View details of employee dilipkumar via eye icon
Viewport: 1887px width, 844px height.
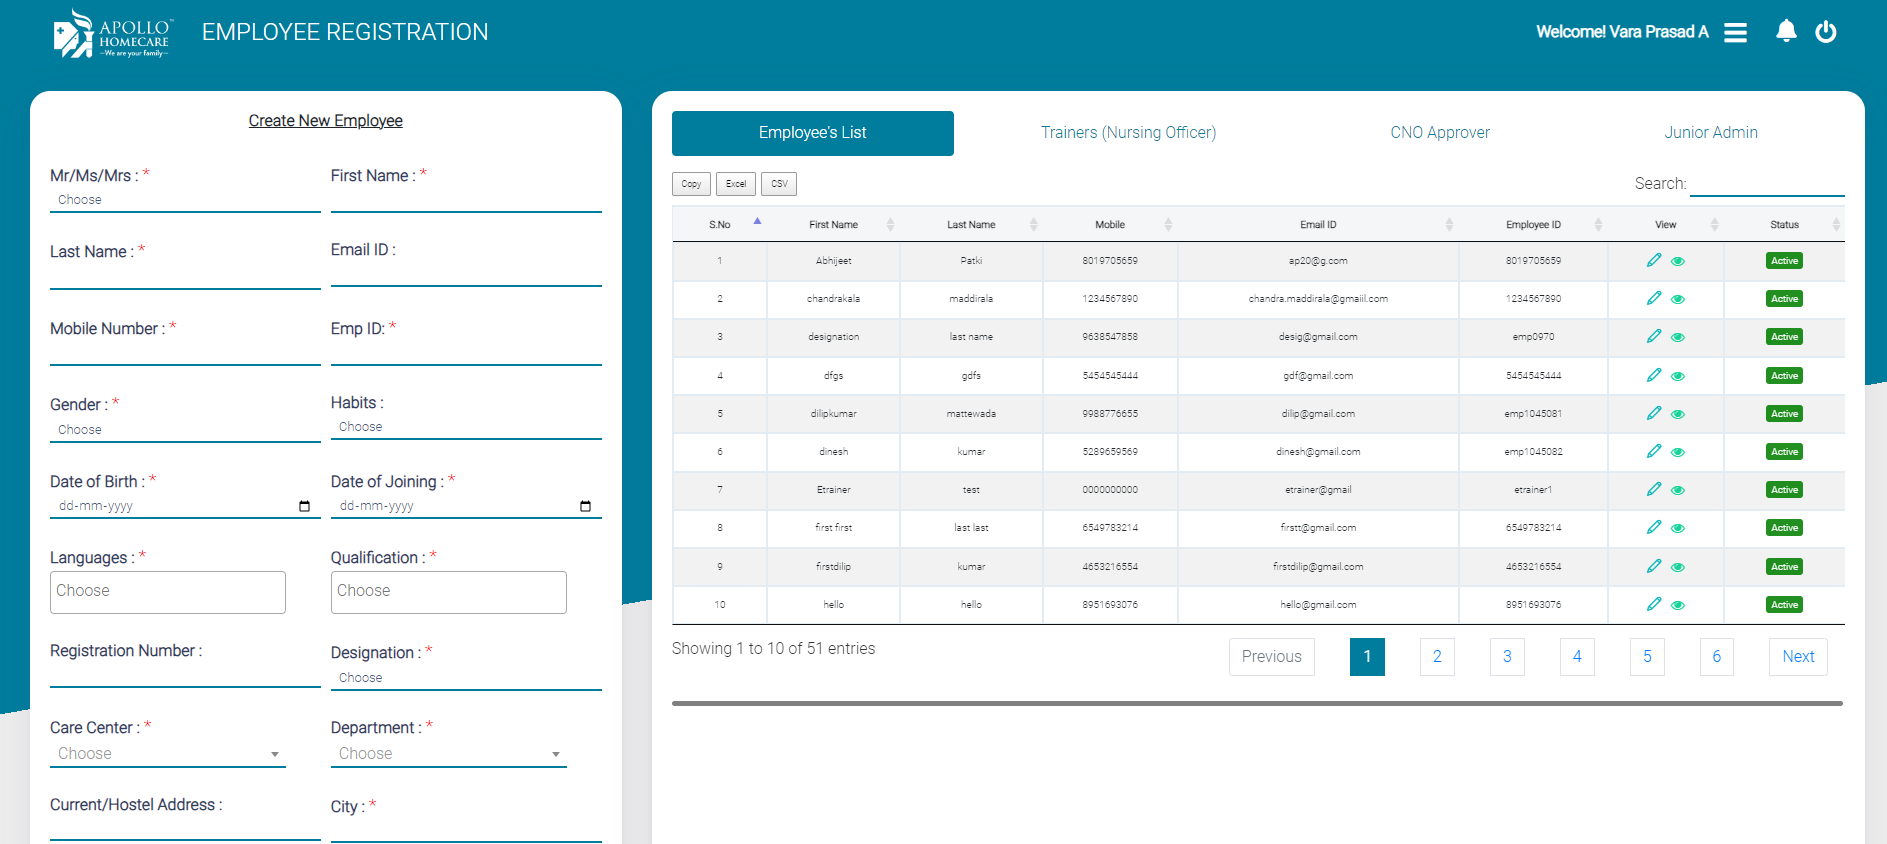[1678, 414]
